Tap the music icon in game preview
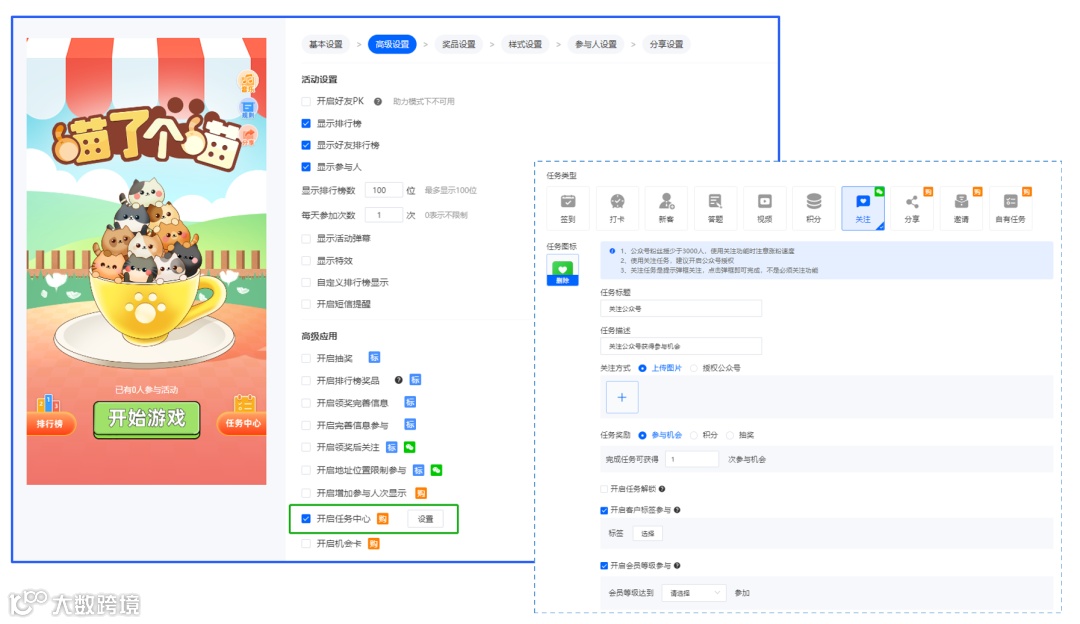The height and width of the screenshot is (624, 1080). [x=247, y=83]
